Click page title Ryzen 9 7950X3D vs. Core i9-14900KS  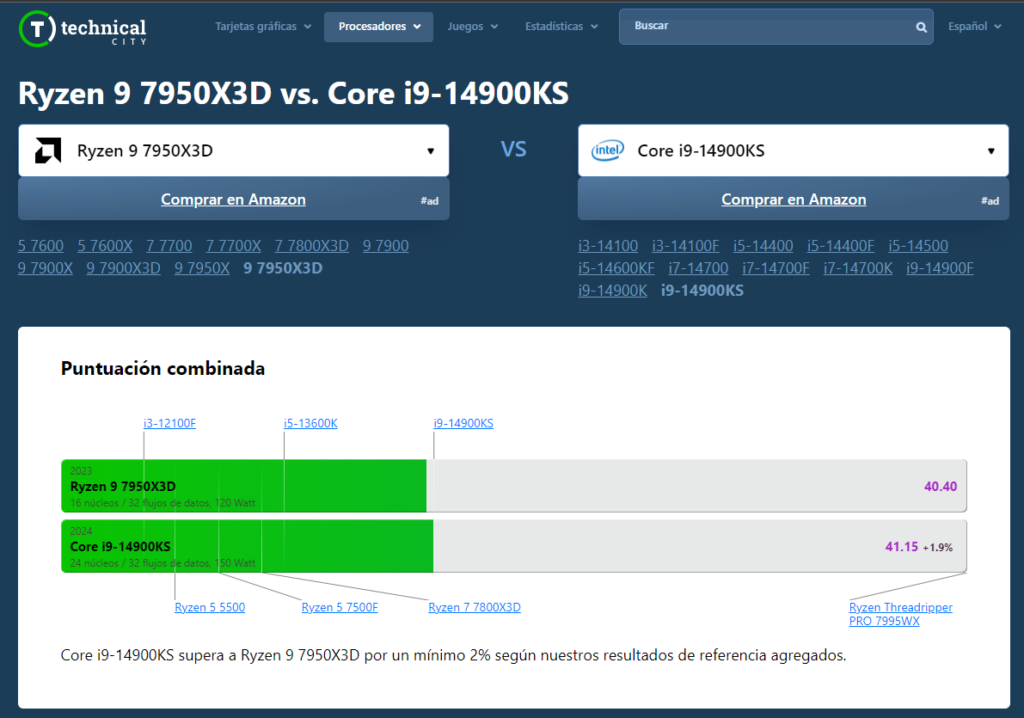(293, 93)
